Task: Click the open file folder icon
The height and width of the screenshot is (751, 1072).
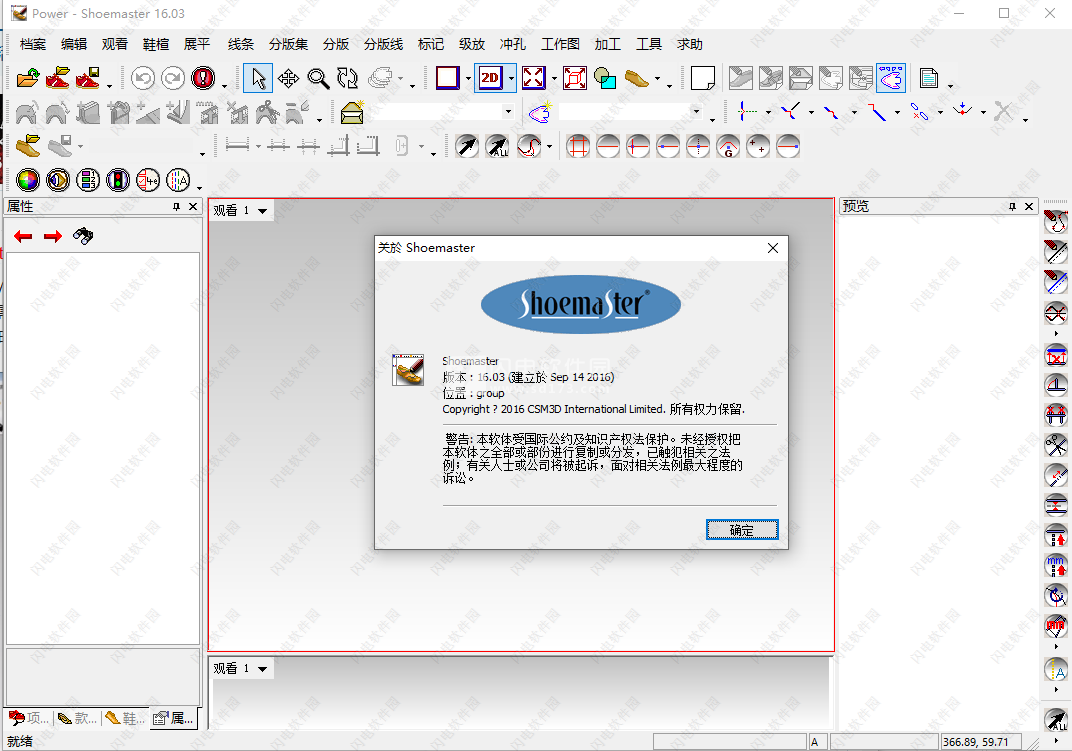Action: pyautogui.click(x=28, y=78)
